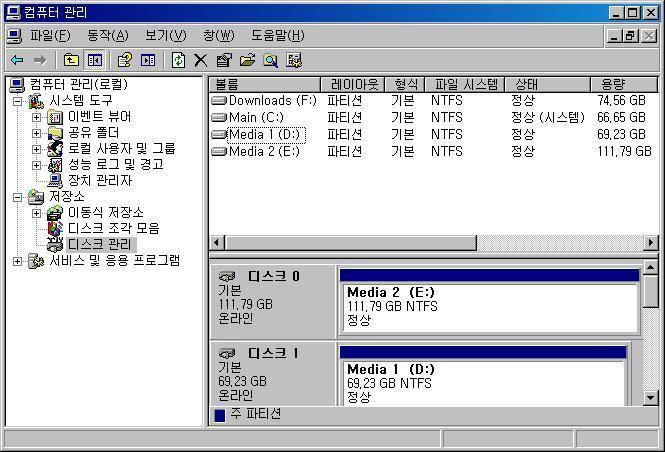Click the Refresh toolbar icon
The image size is (665, 452).
coord(179,60)
